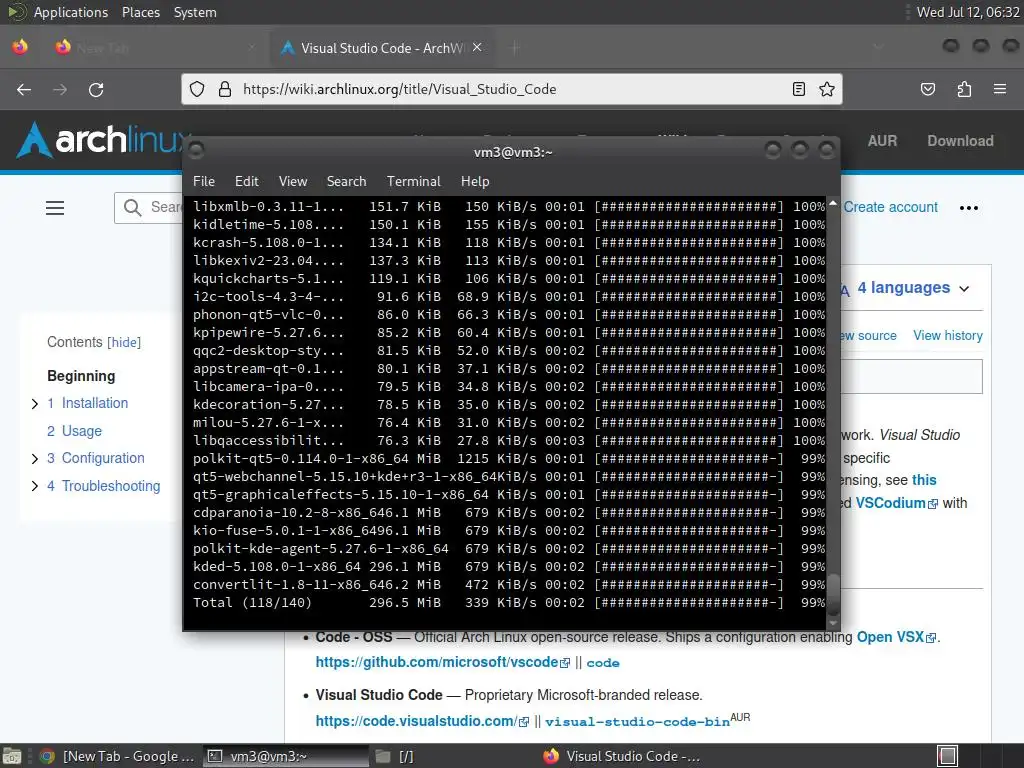Click the Chrome icon in the bottom taskbar
The height and width of the screenshot is (768, 1024).
point(47,756)
